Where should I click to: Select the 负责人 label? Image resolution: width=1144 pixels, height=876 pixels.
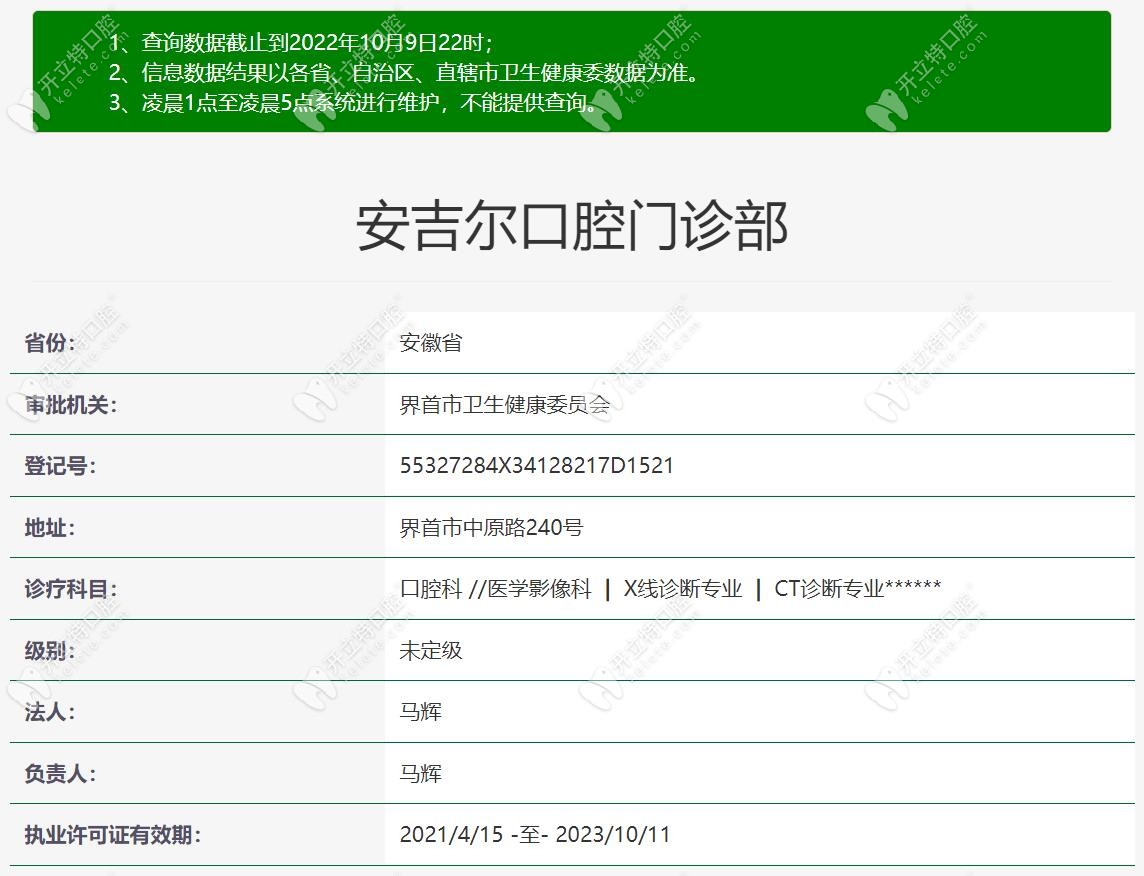click(x=61, y=774)
